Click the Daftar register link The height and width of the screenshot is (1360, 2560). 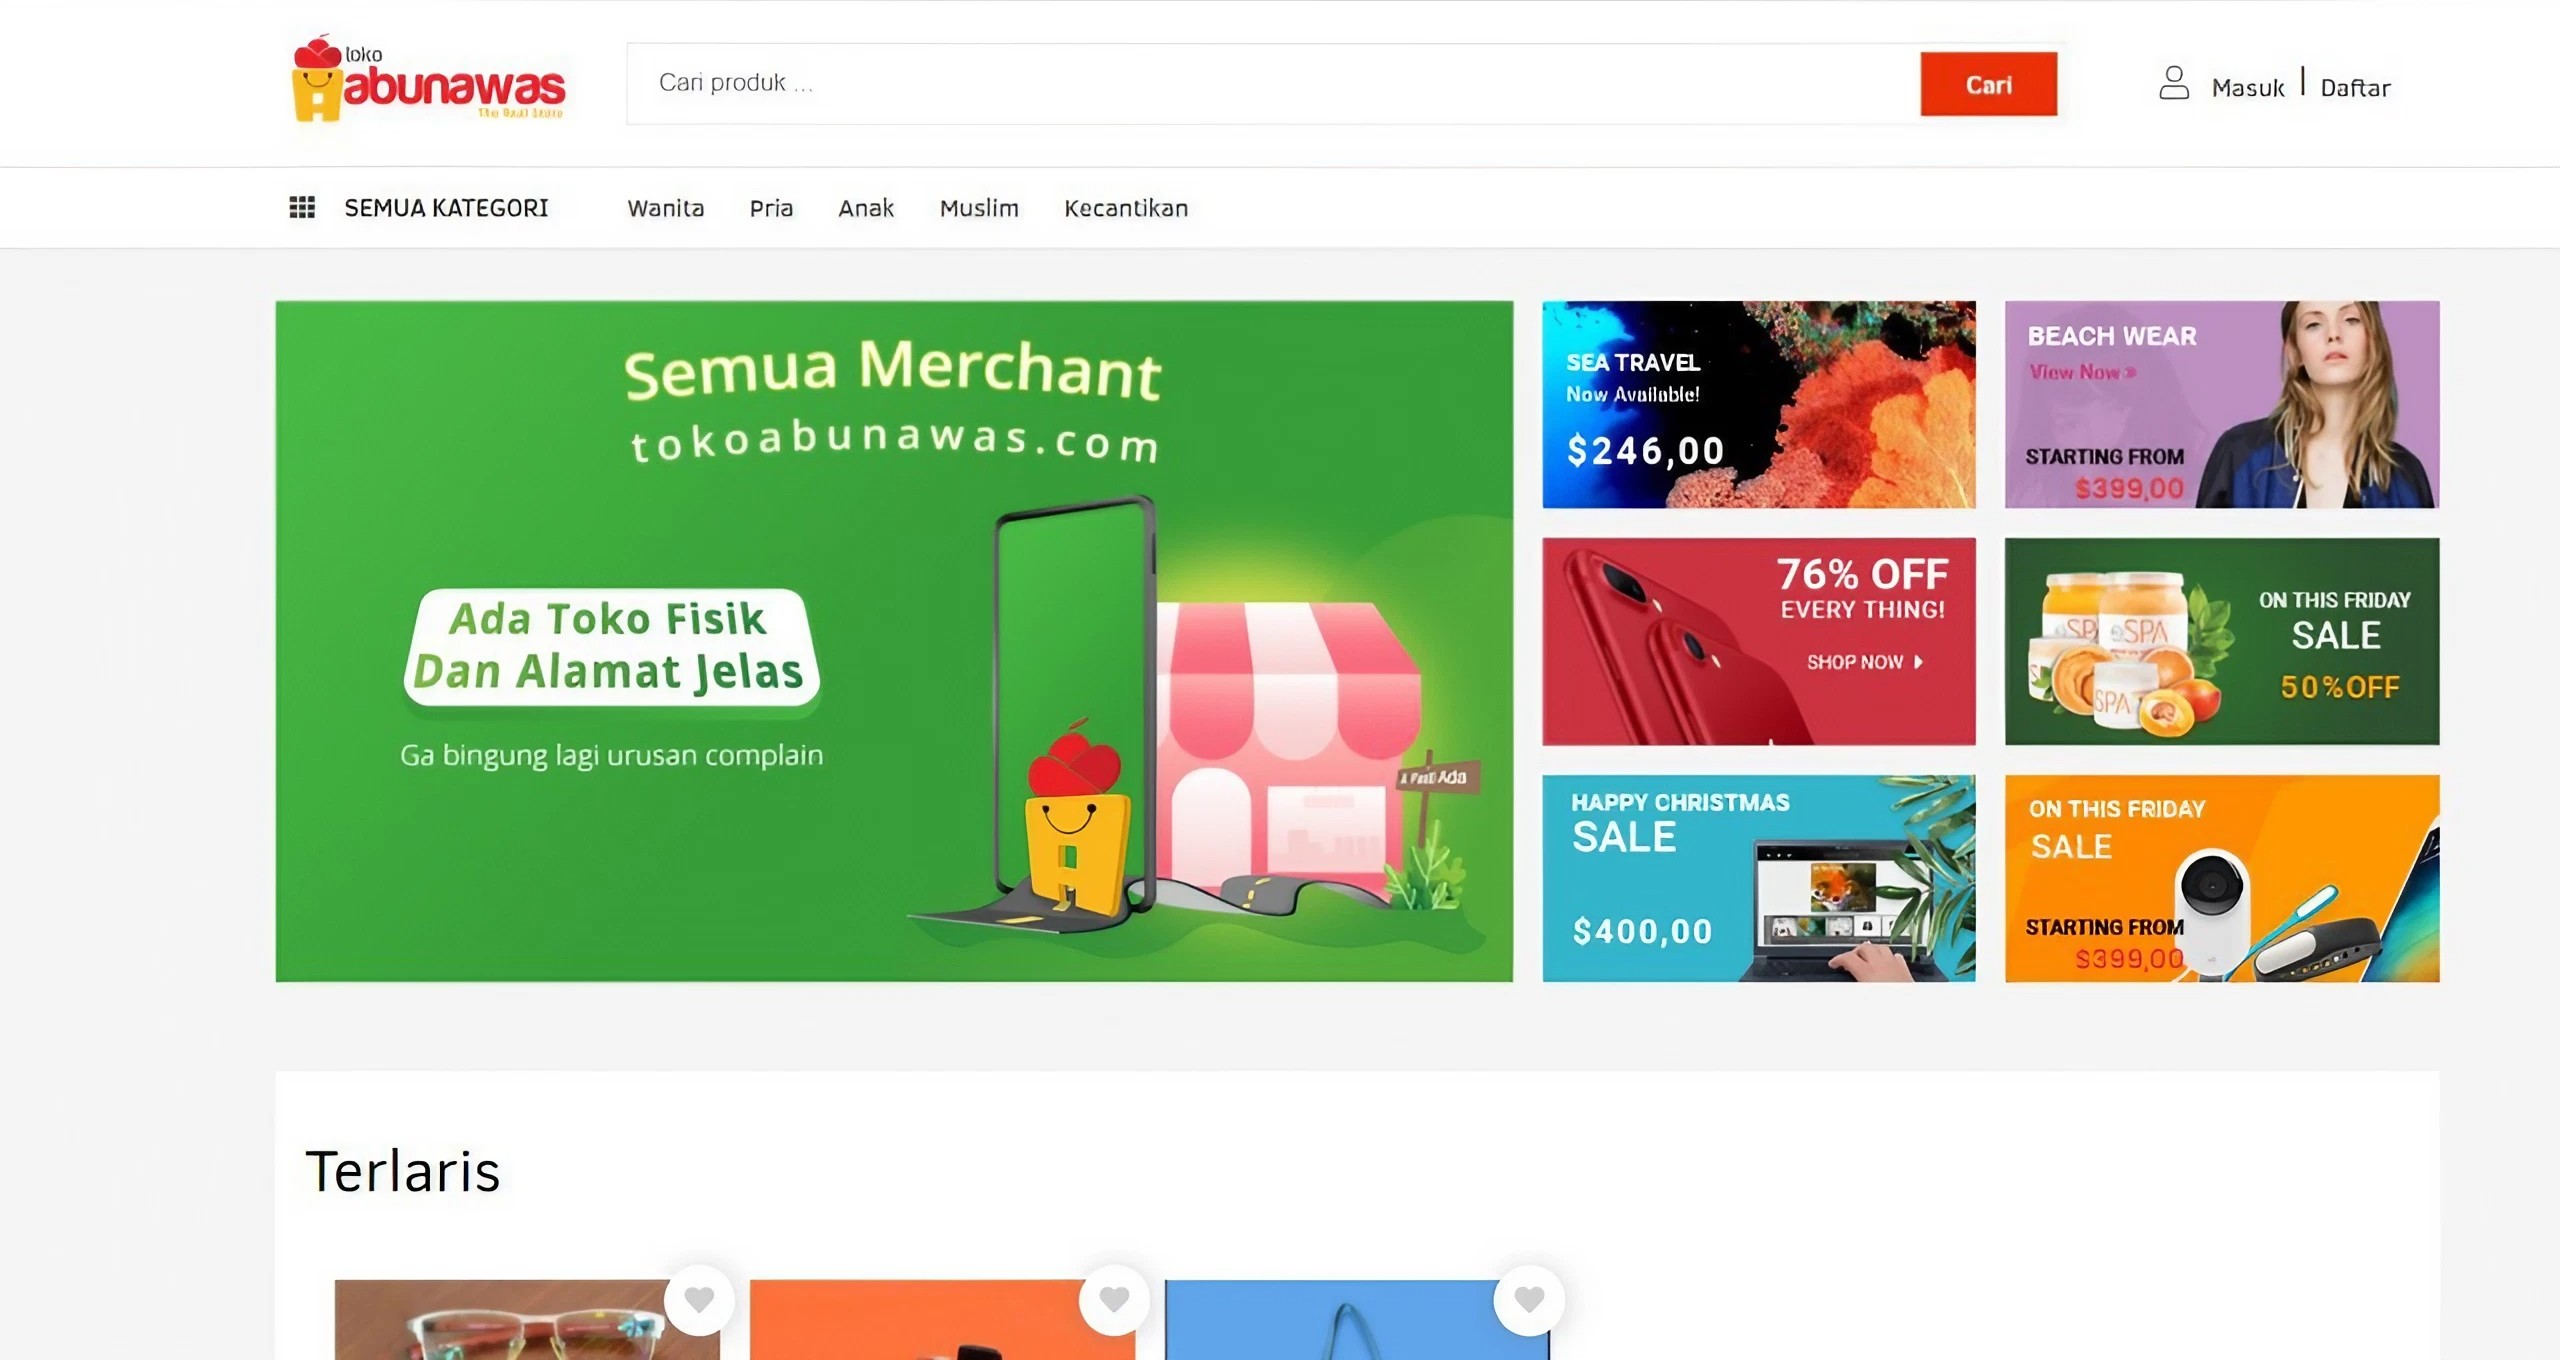pos(2355,88)
